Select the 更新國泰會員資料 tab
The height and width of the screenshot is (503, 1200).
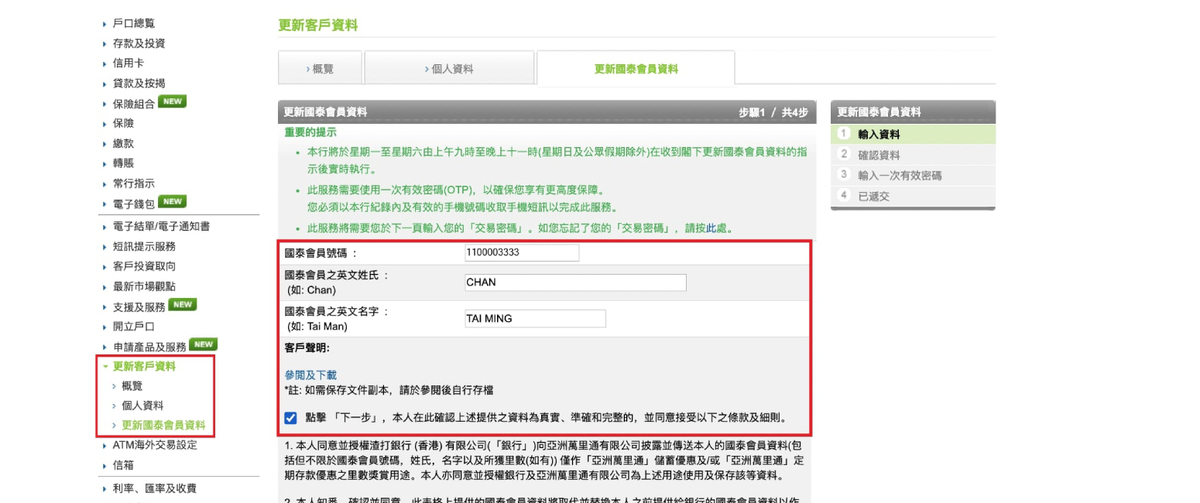tap(635, 69)
